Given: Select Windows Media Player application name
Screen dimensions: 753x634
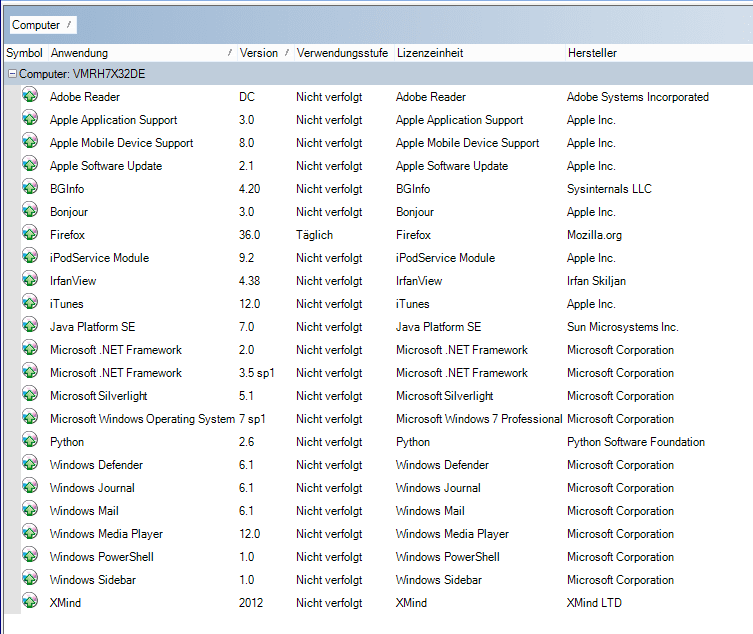Looking at the screenshot, I should pyautogui.click(x=106, y=534).
